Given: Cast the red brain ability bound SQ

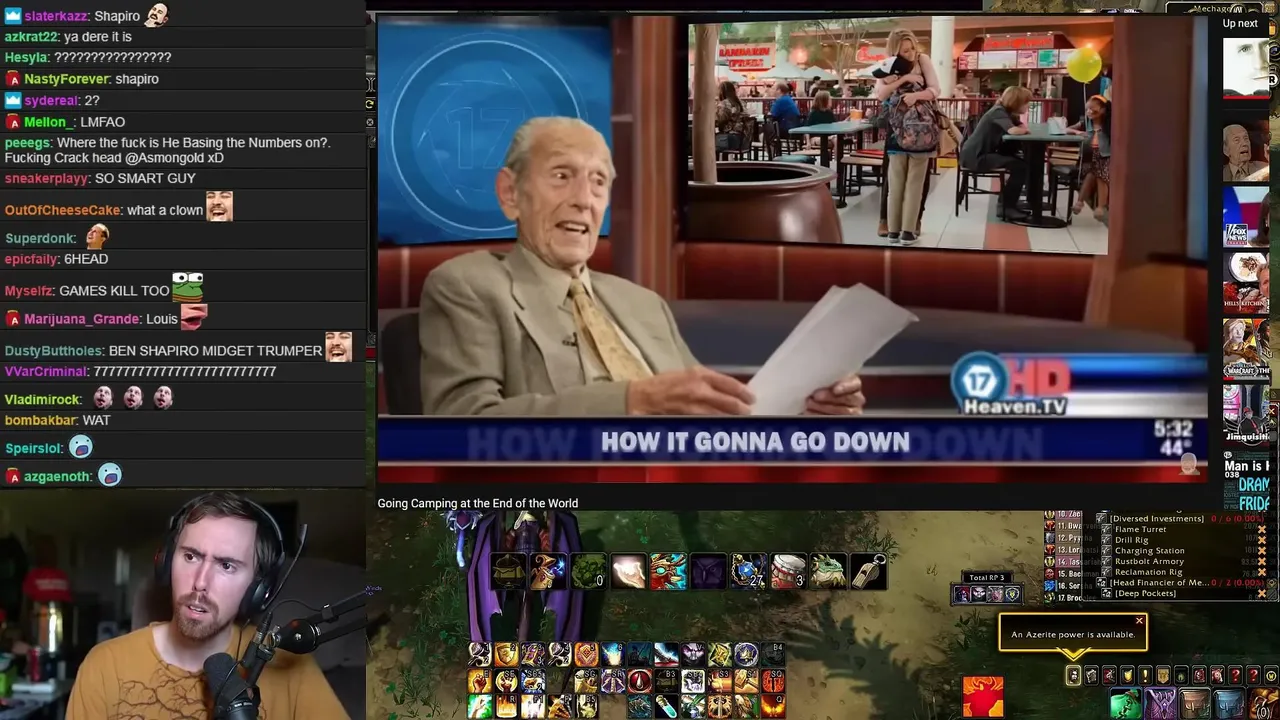Looking at the screenshot, I should pos(773,681).
